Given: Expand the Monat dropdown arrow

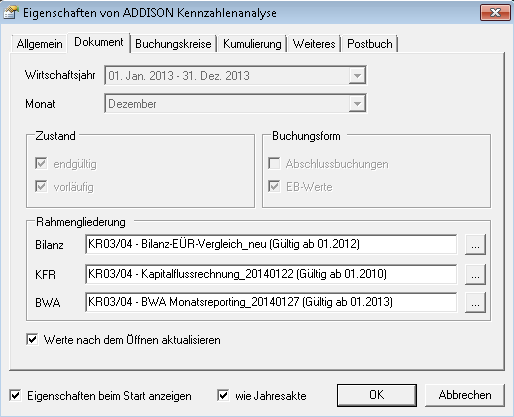Looking at the screenshot, I should pos(357,104).
